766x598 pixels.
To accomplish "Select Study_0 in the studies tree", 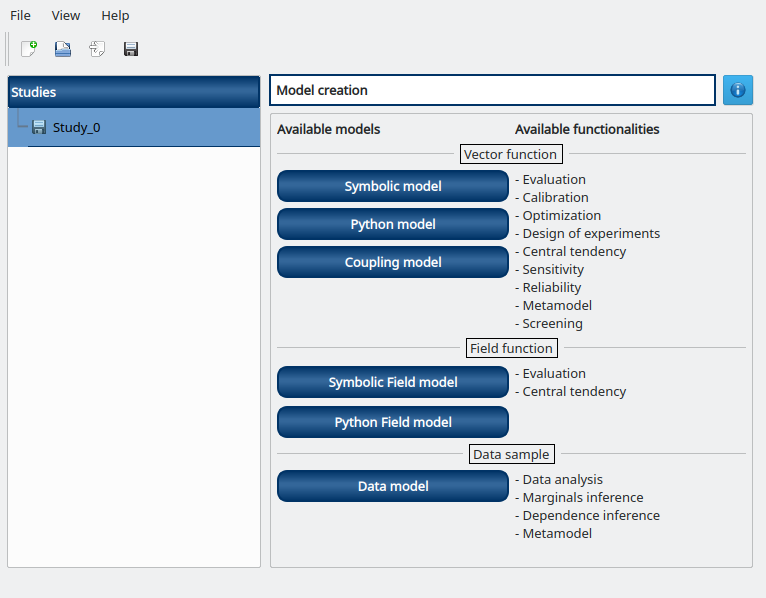I will (x=76, y=127).
